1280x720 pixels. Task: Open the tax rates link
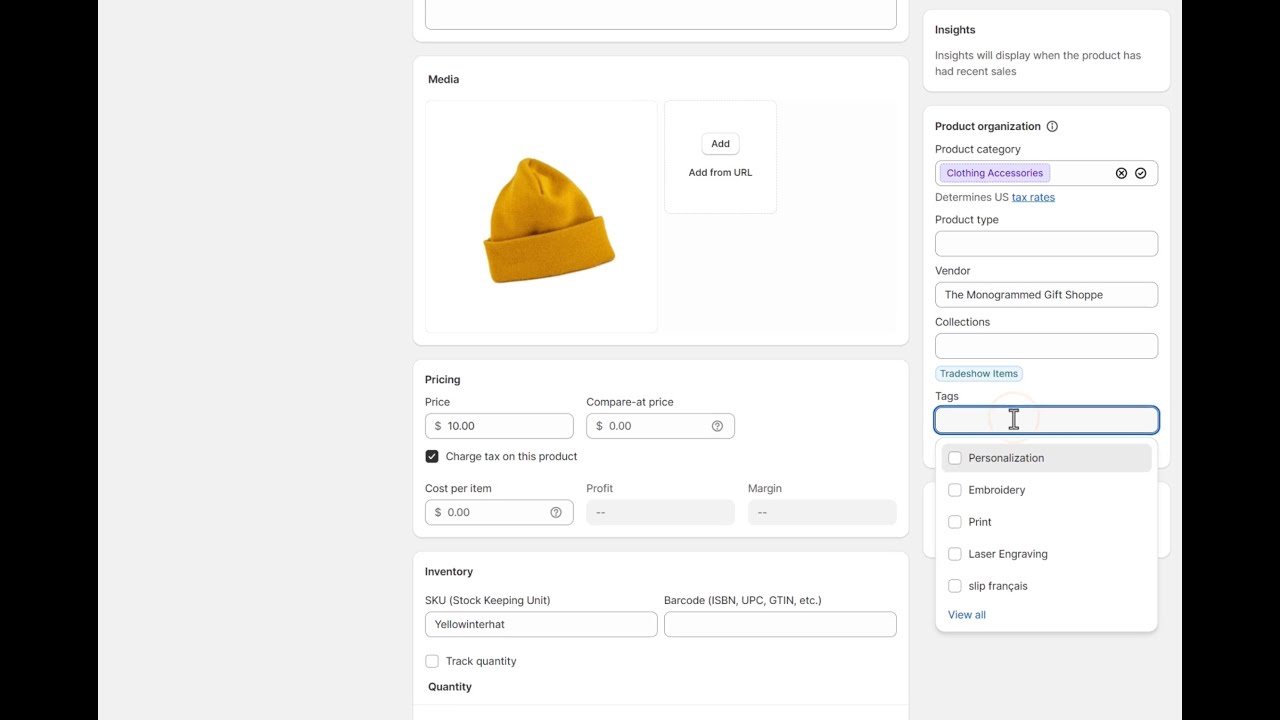tap(1033, 197)
